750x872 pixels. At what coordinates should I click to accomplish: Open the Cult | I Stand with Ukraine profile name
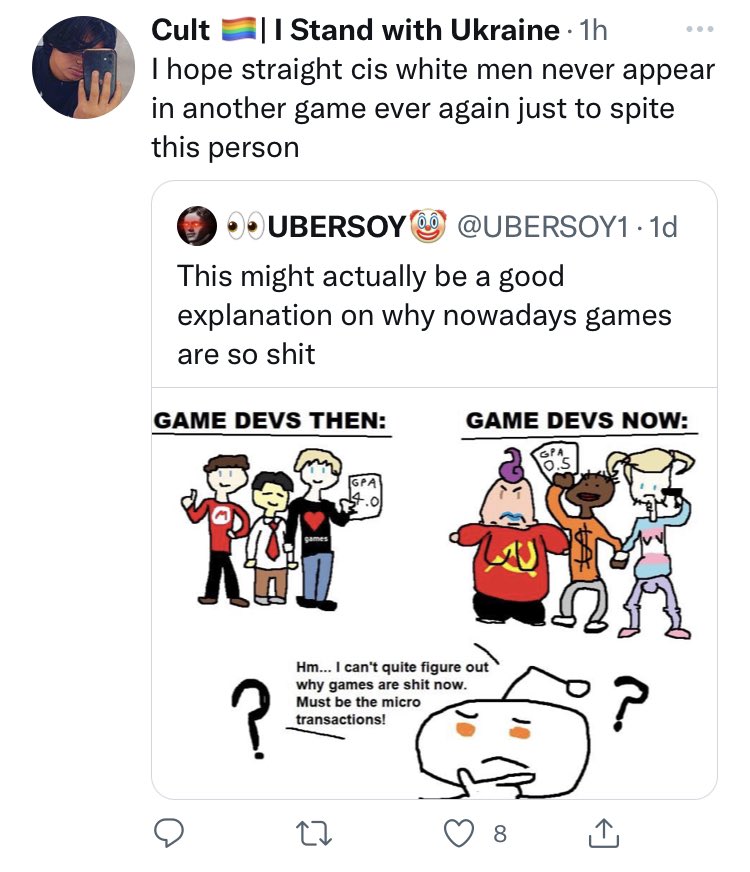click(355, 29)
